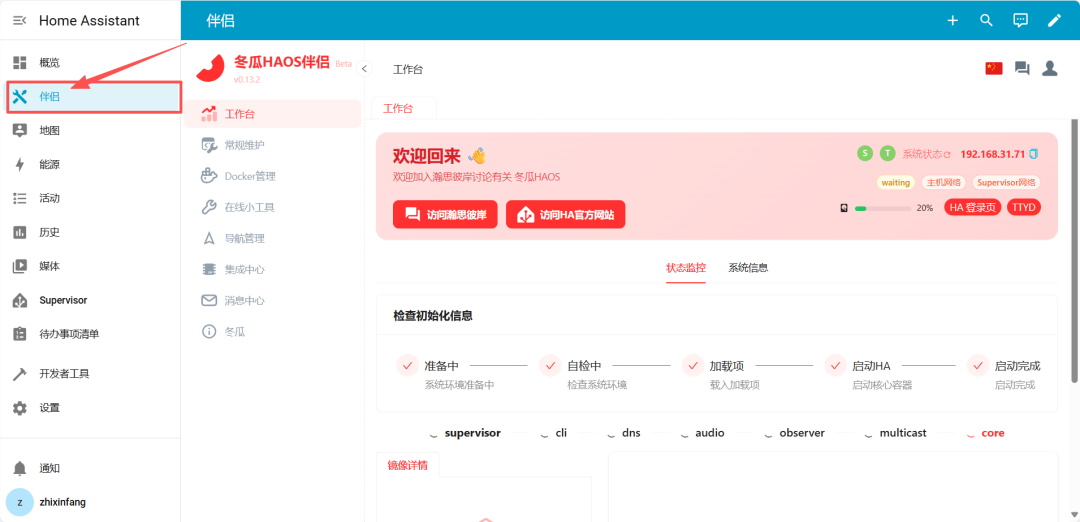Switch to the 系统信息 tab

[x=748, y=268]
